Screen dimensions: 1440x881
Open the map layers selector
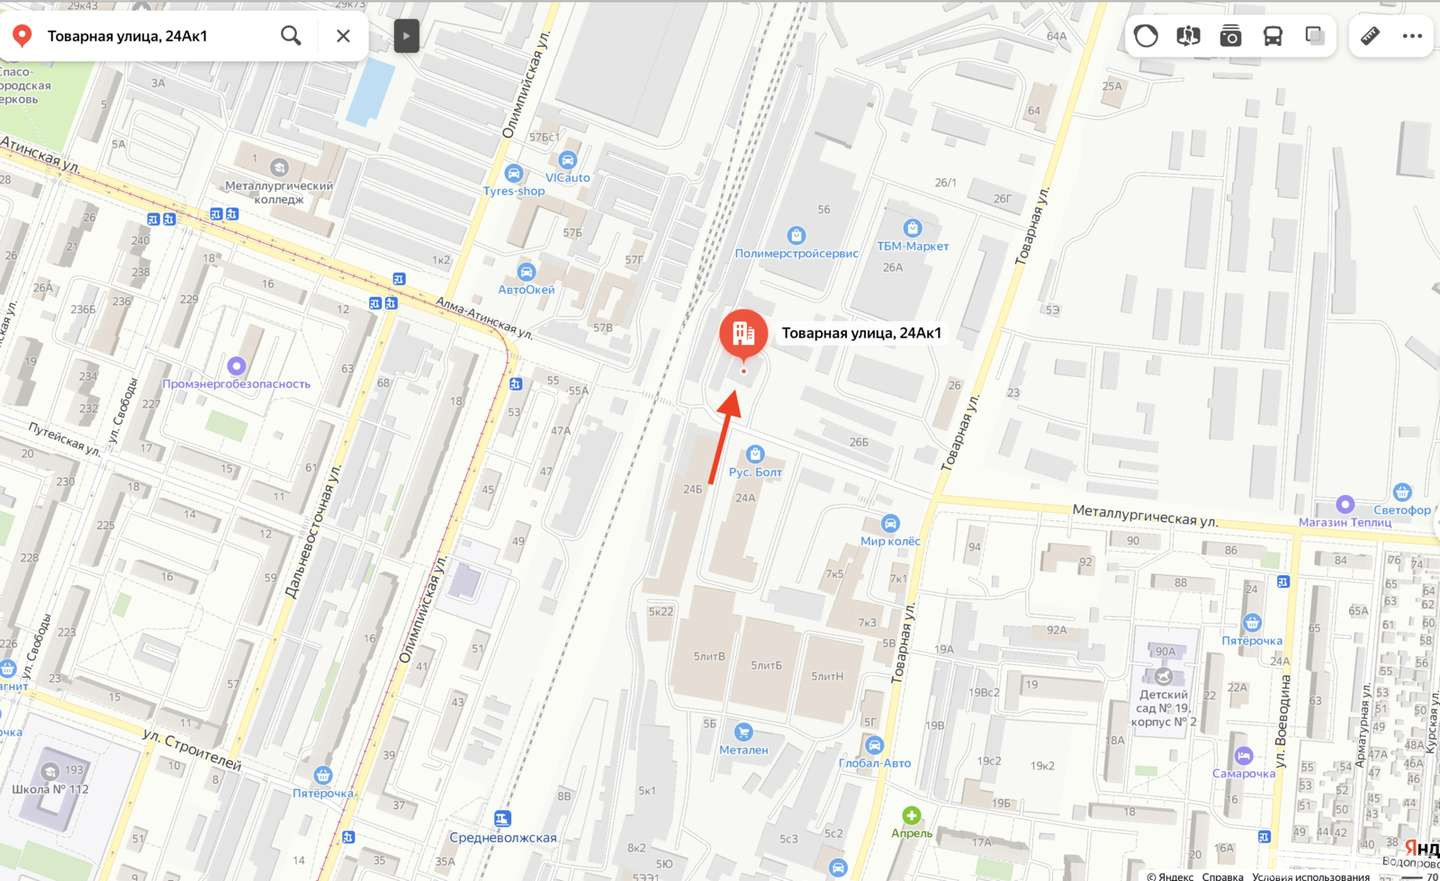point(1315,36)
